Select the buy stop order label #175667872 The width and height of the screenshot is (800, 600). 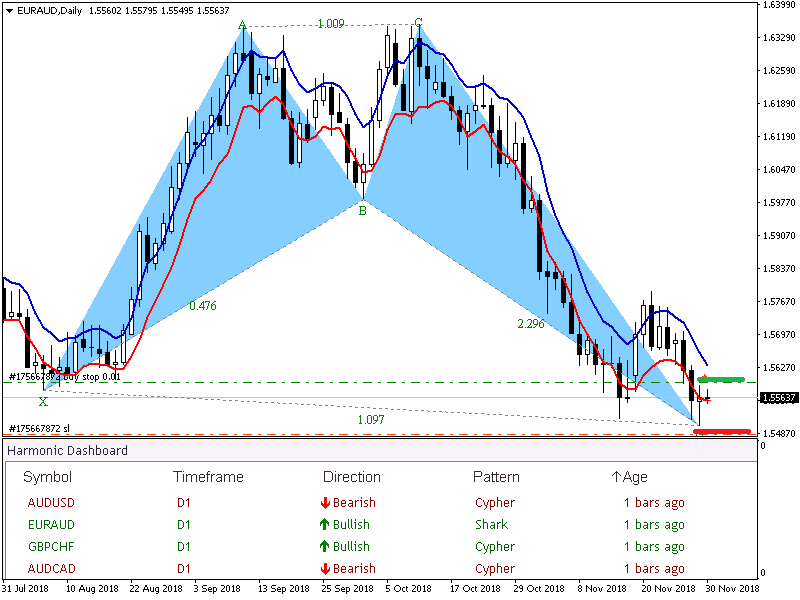(x=65, y=377)
